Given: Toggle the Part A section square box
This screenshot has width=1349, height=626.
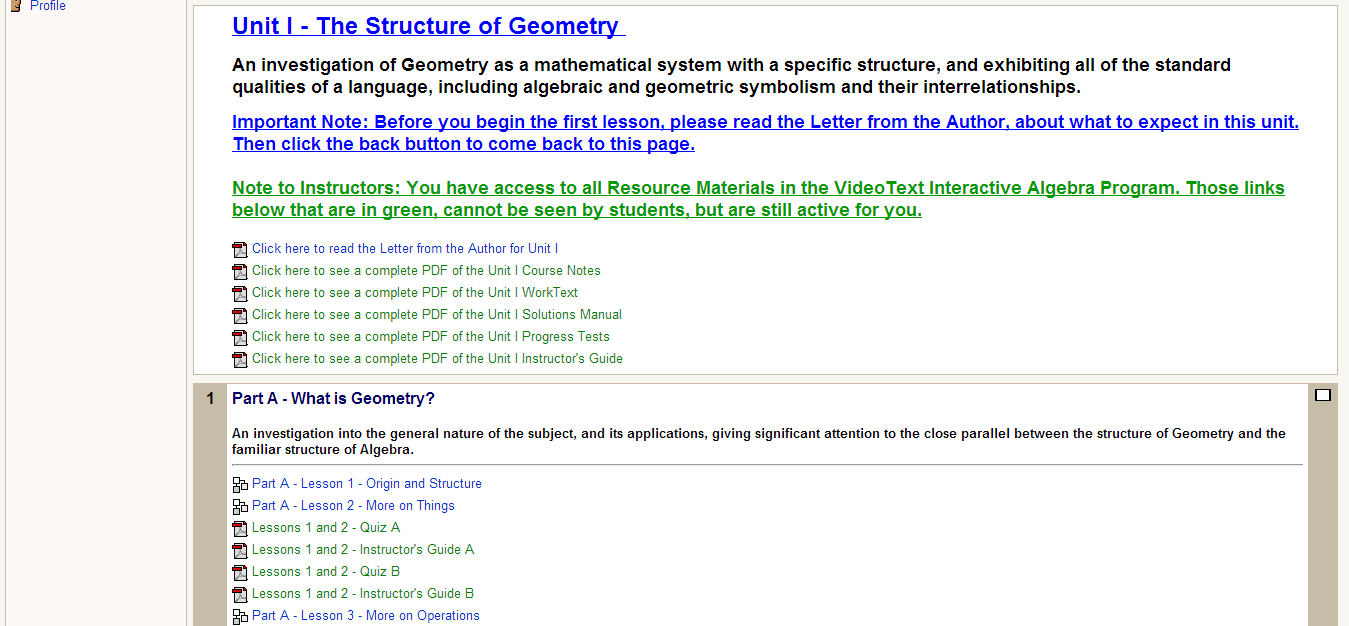Looking at the screenshot, I should (1323, 395).
